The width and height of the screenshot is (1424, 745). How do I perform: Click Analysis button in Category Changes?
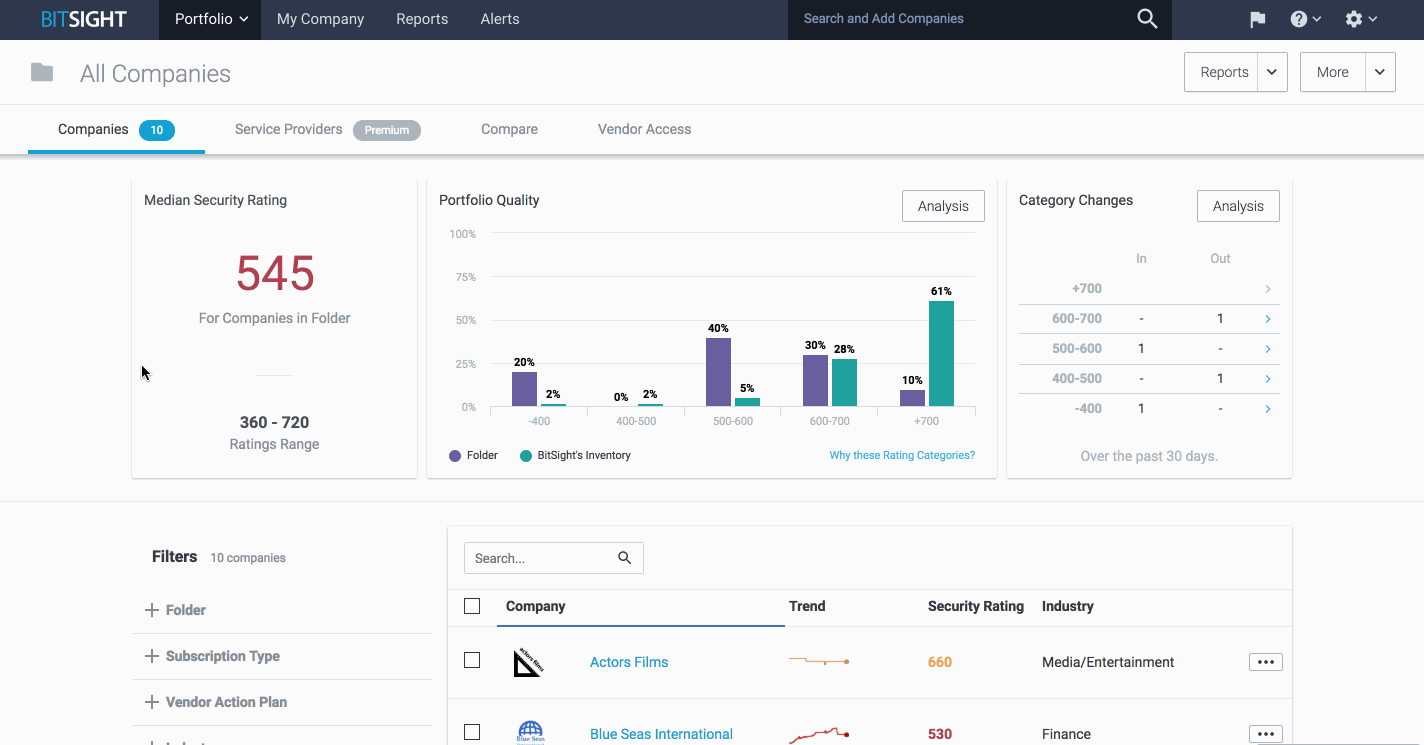click(x=1238, y=206)
